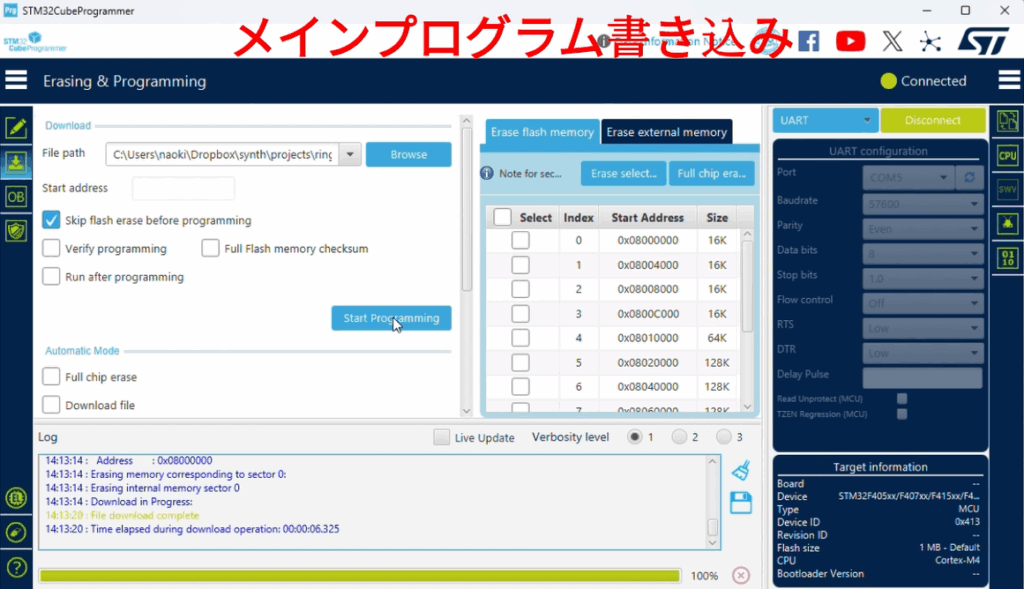Open Option Bytes (OB) panel
Screen dimensions: 1024x589
coord(16,197)
